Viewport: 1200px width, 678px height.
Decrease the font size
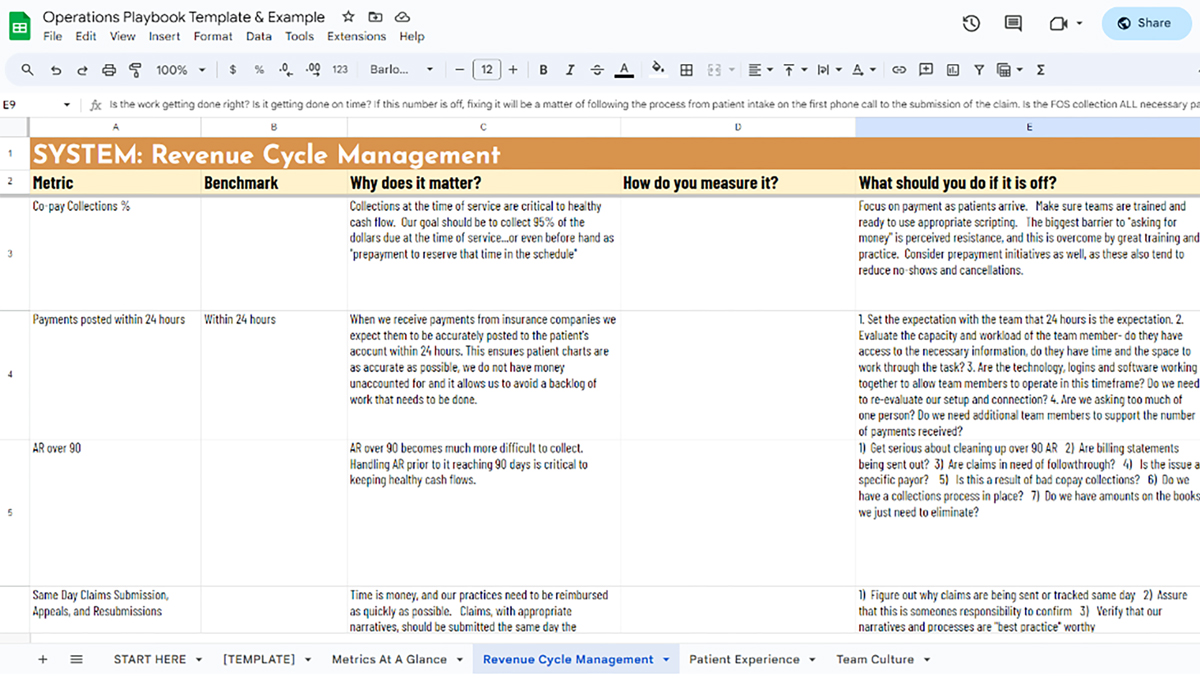[x=460, y=70]
